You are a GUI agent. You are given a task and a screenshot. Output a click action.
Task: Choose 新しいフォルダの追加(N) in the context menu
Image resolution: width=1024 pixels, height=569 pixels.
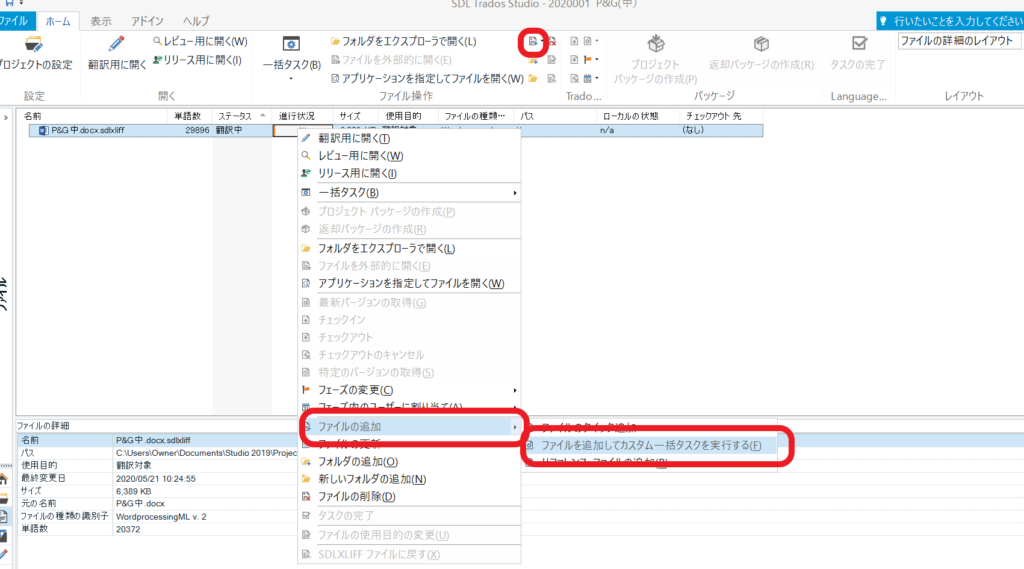(x=409, y=480)
